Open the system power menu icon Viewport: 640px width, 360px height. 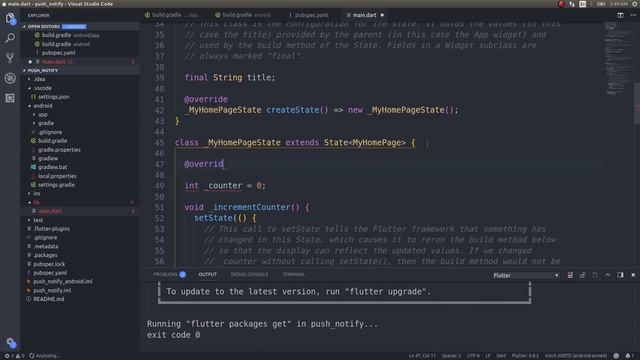tap(635, 4)
